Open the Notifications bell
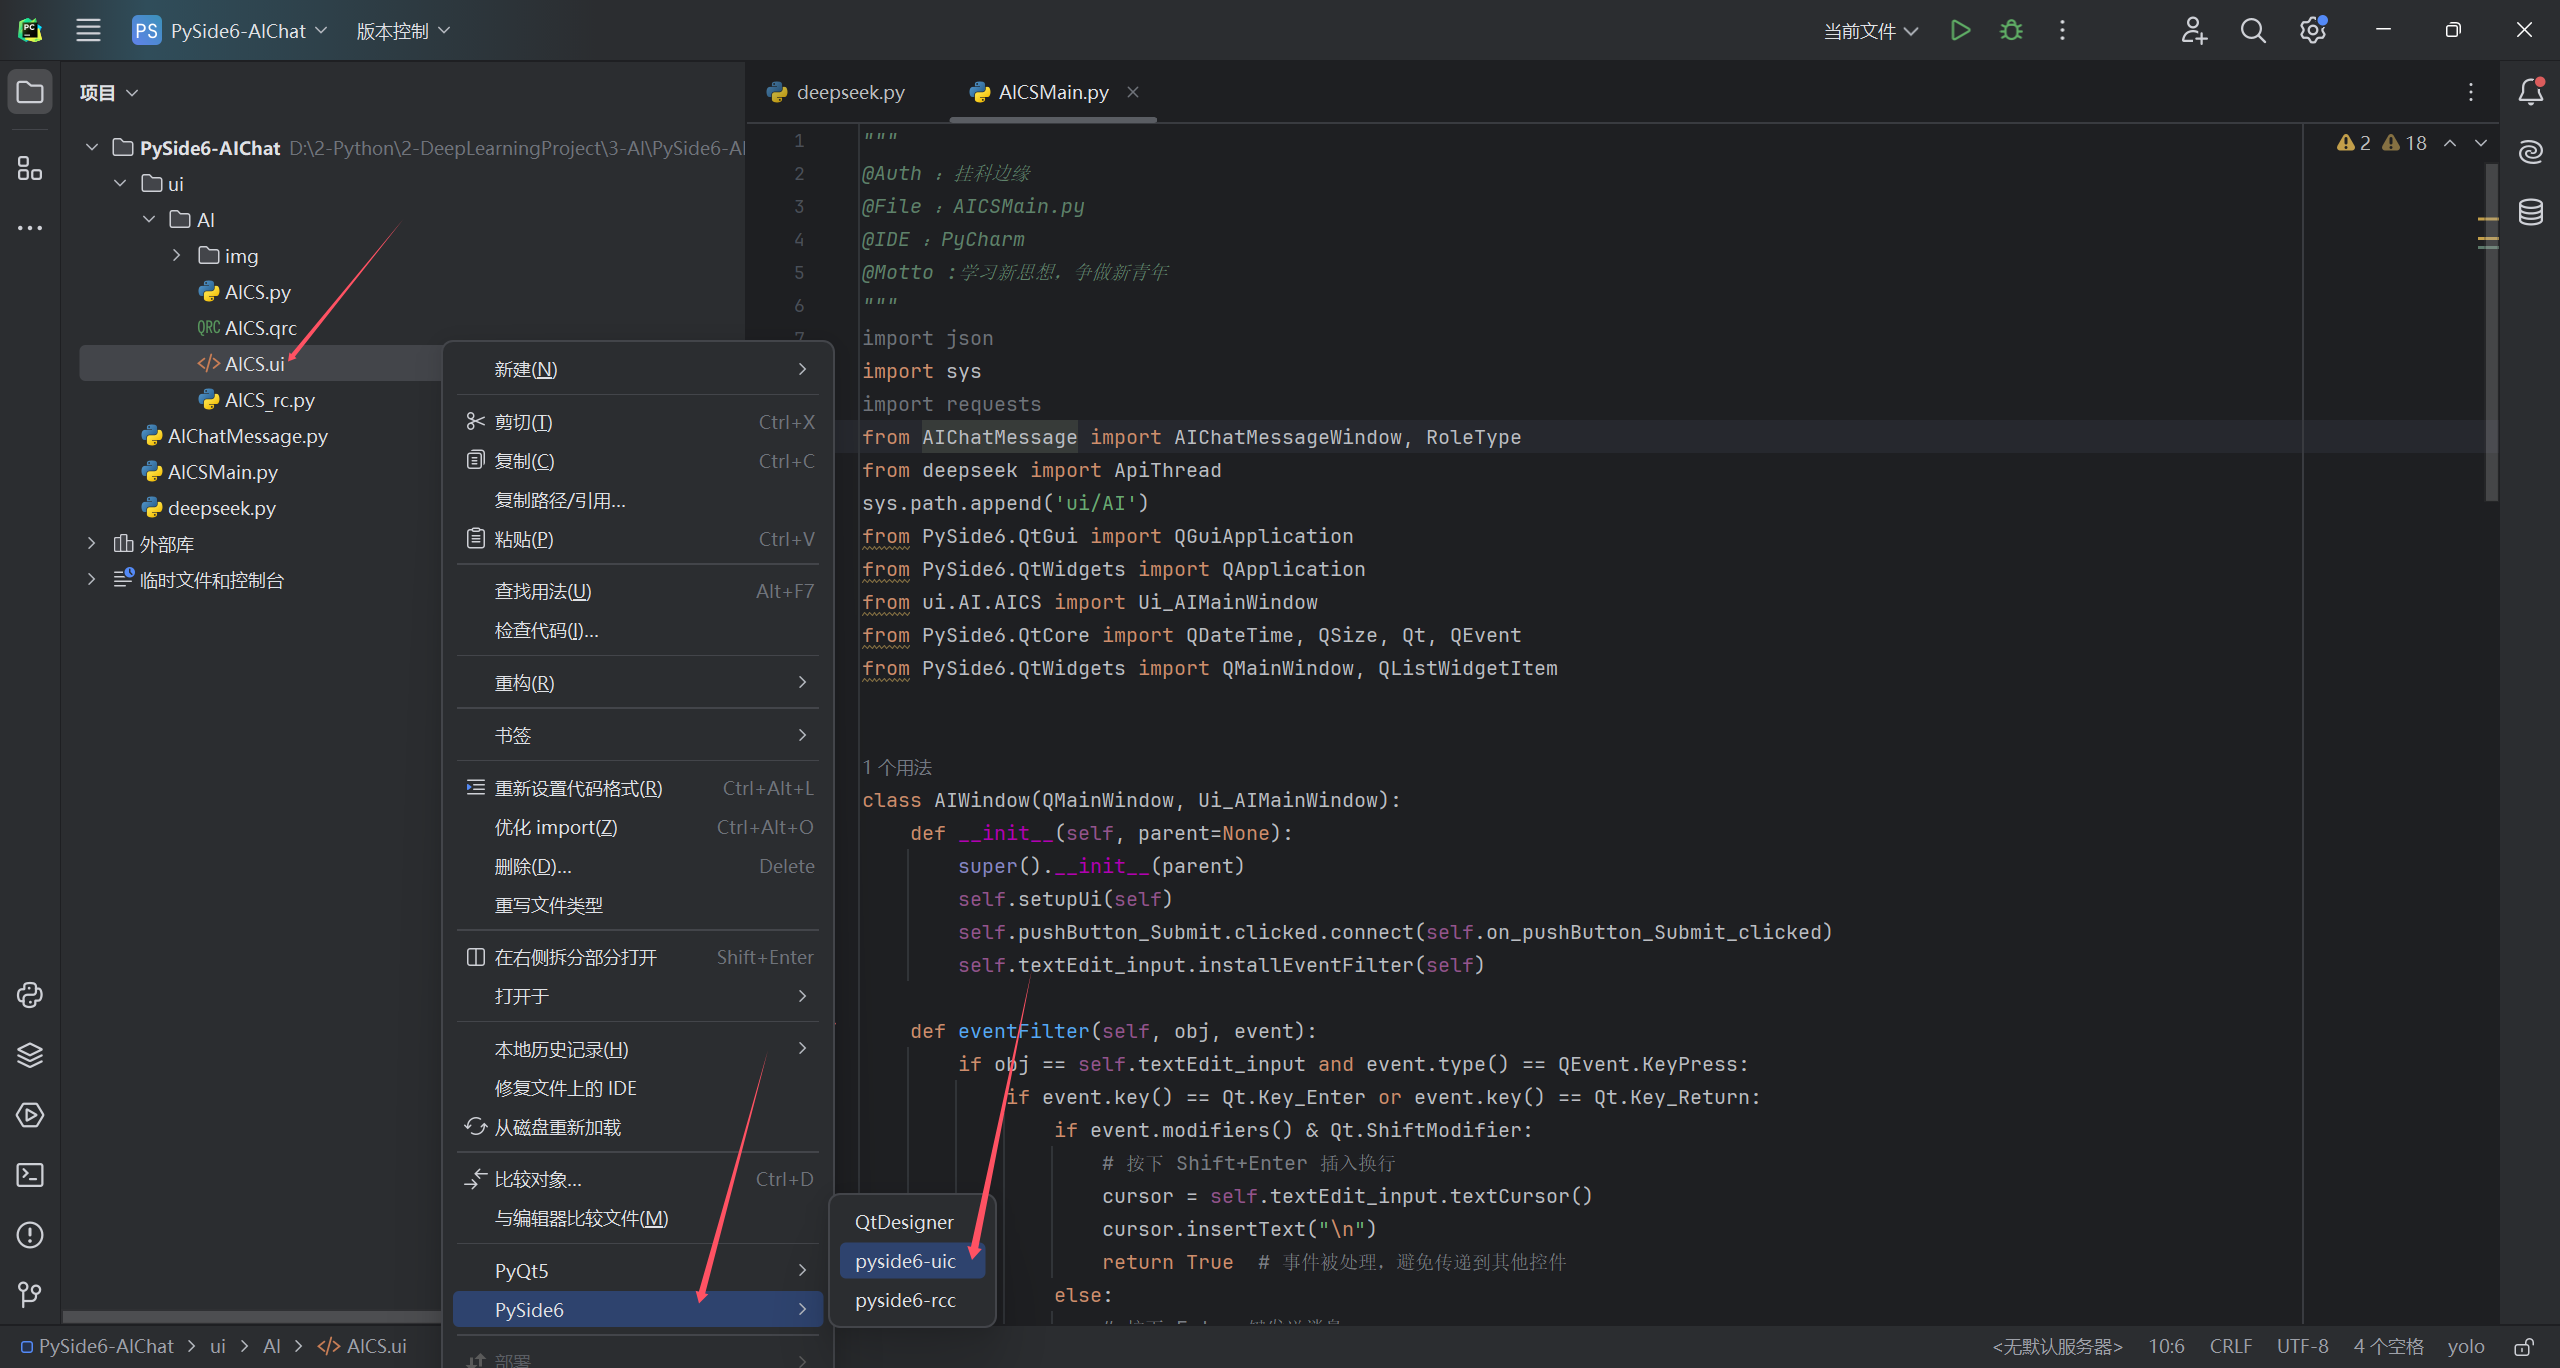 (2530, 92)
